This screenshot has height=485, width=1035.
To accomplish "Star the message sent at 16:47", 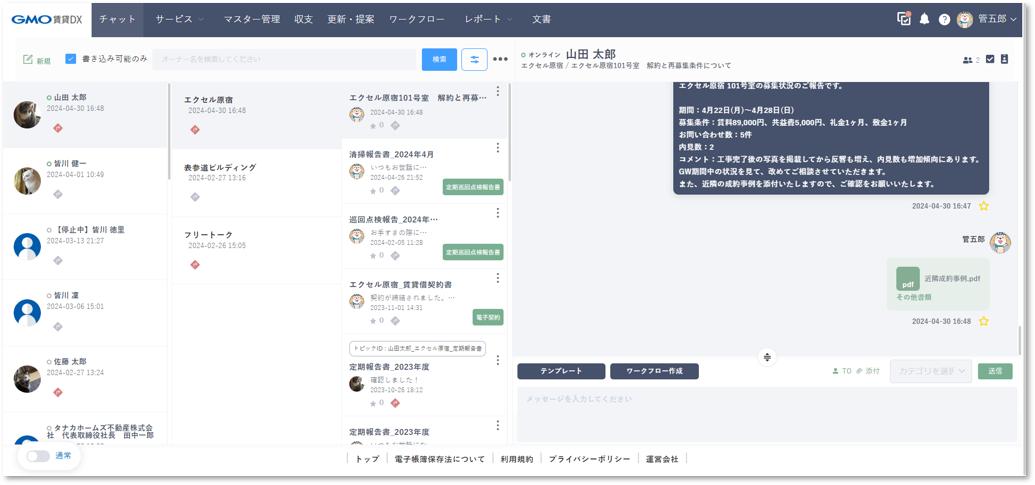I will pos(984,206).
